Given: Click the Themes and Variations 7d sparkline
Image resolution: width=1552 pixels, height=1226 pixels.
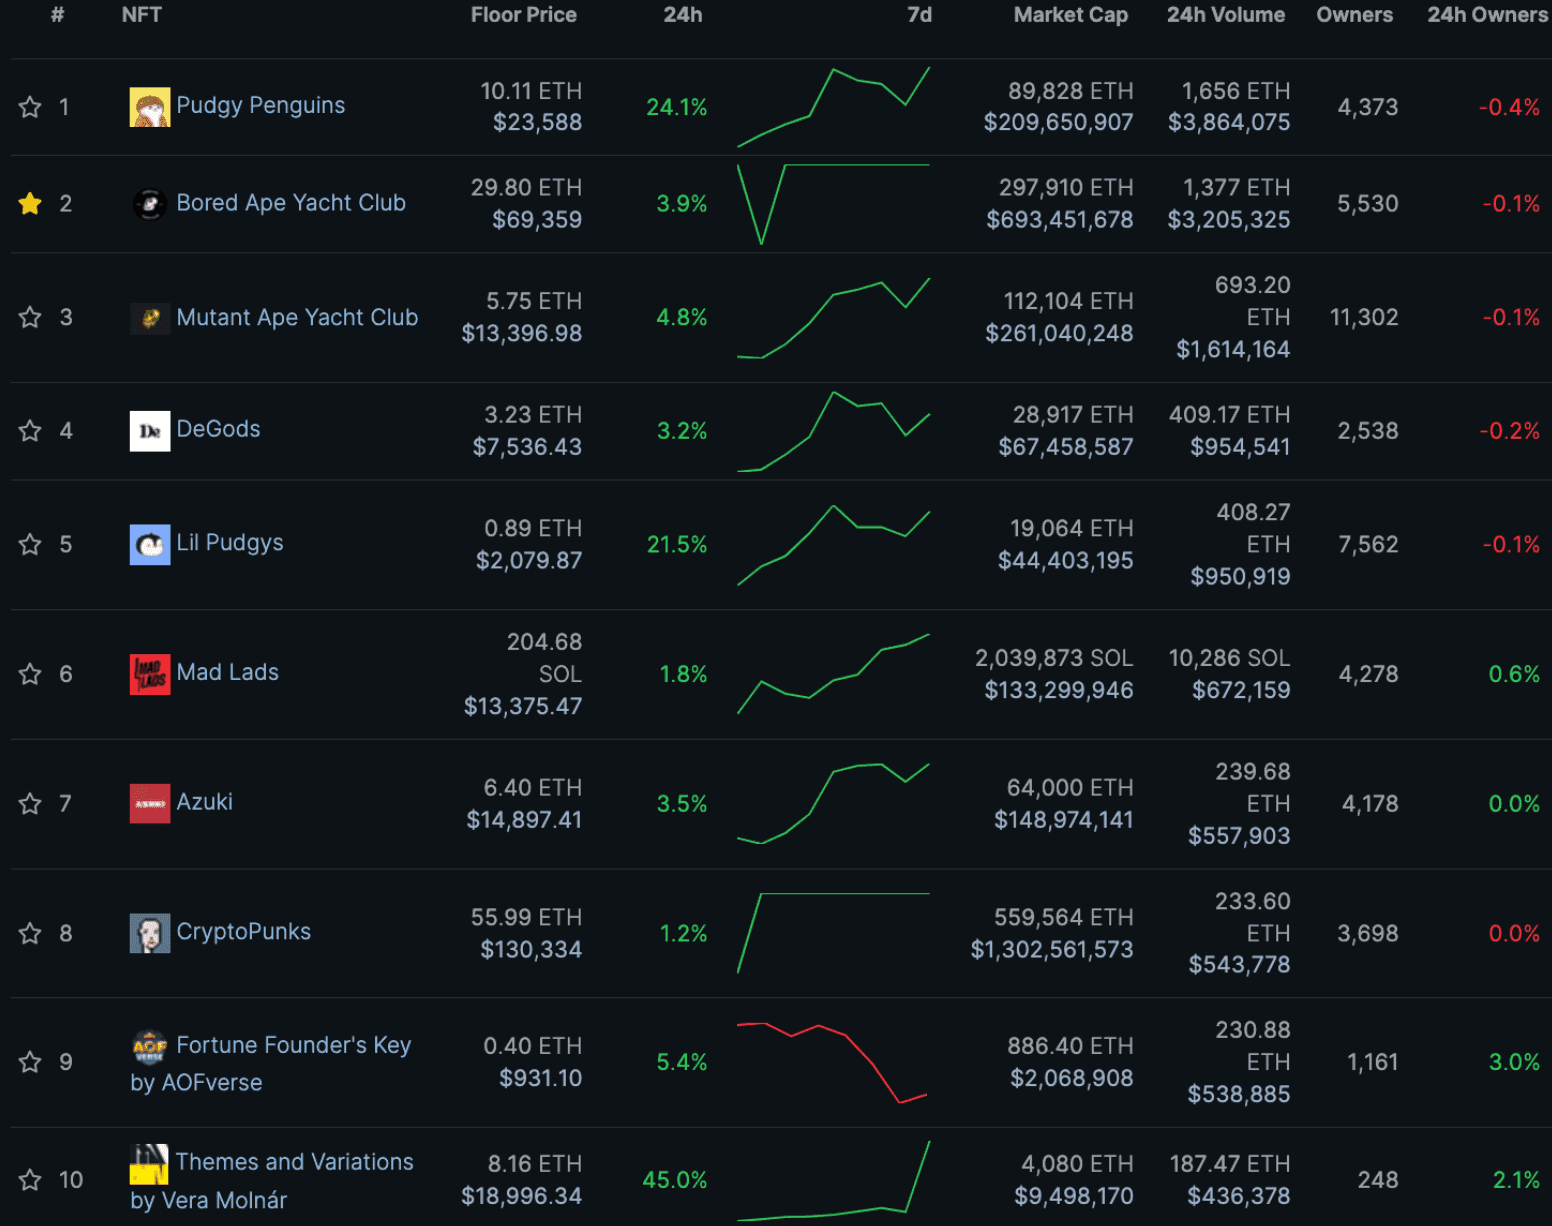Looking at the screenshot, I should click(x=833, y=1180).
